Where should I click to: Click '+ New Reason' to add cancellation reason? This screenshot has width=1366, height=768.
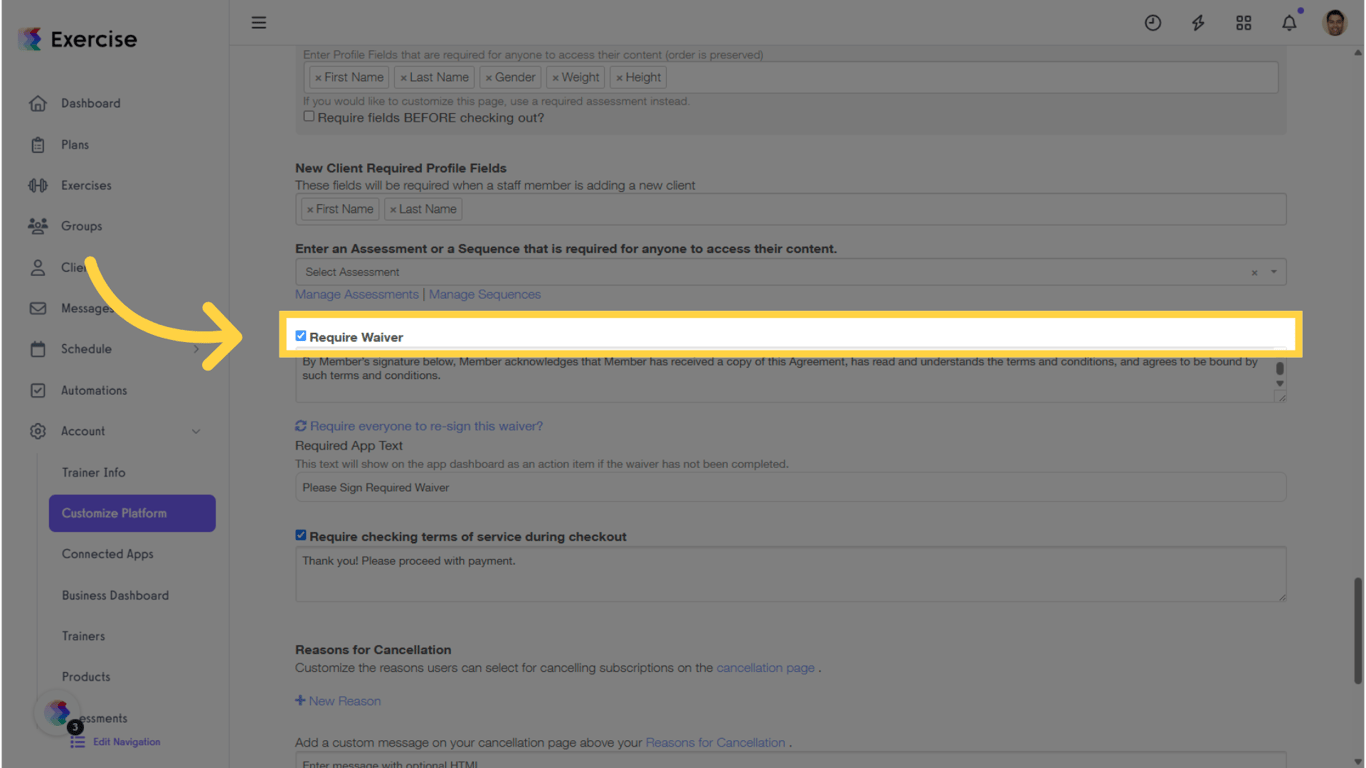[338, 700]
